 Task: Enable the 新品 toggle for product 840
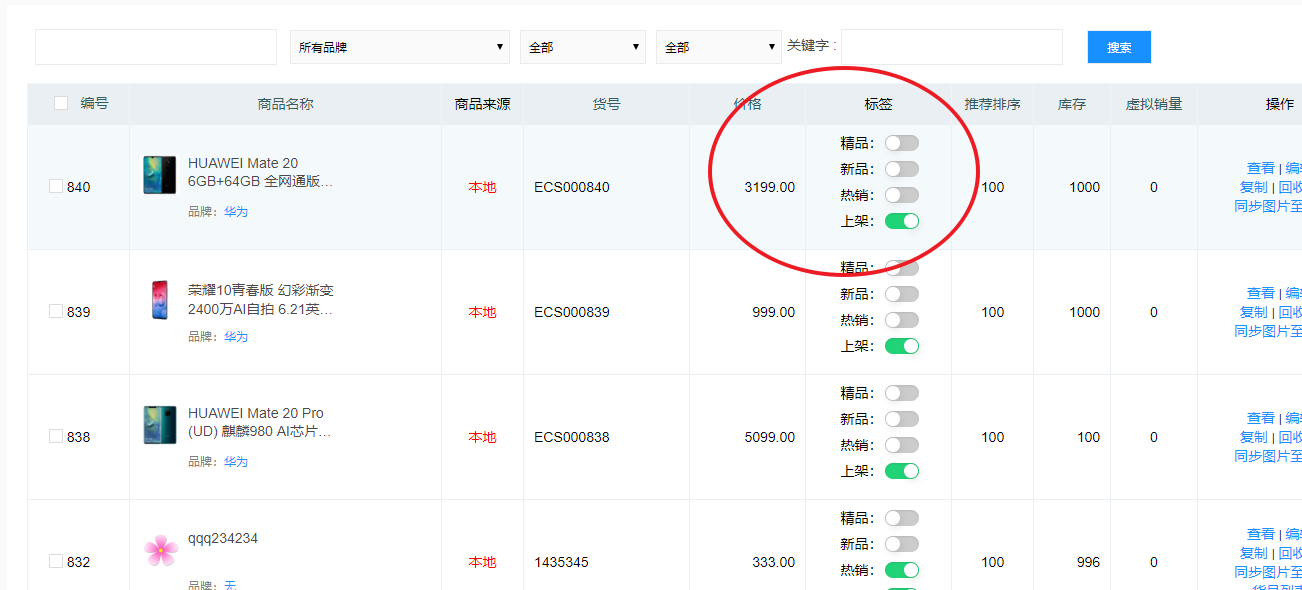pyautogui.click(x=902, y=169)
